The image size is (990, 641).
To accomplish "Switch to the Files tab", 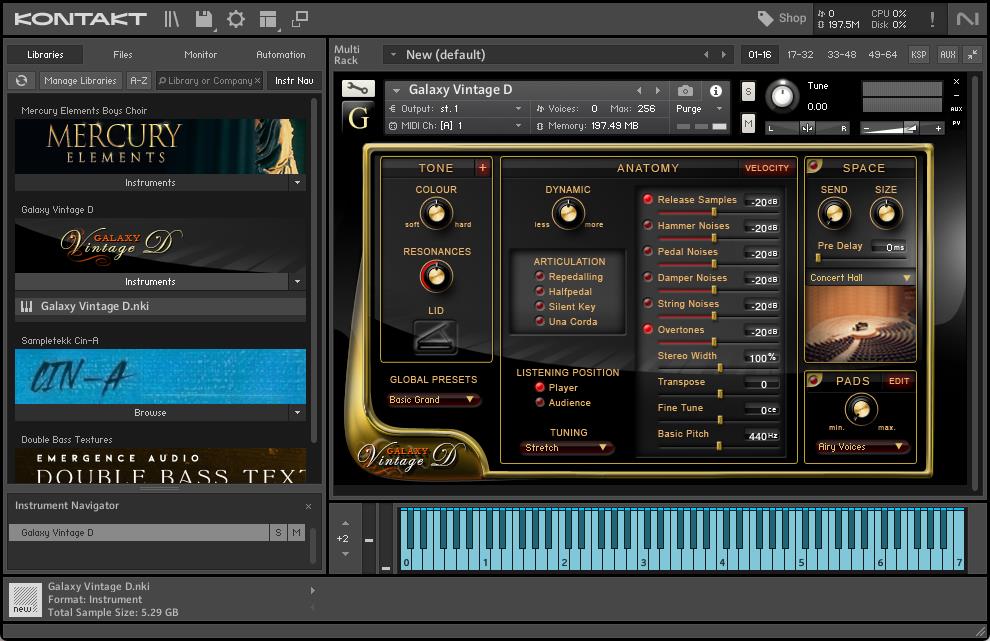I will (x=122, y=55).
